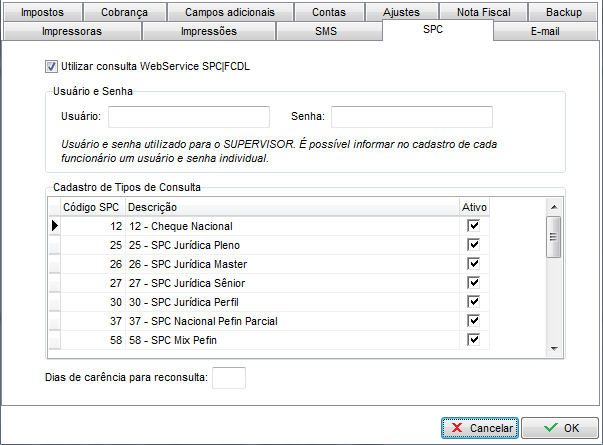Select the 27 - SPC Jurídica Sênior row
Screen dimensions: 603x445
pyautogui.click(x=200, y=283)
